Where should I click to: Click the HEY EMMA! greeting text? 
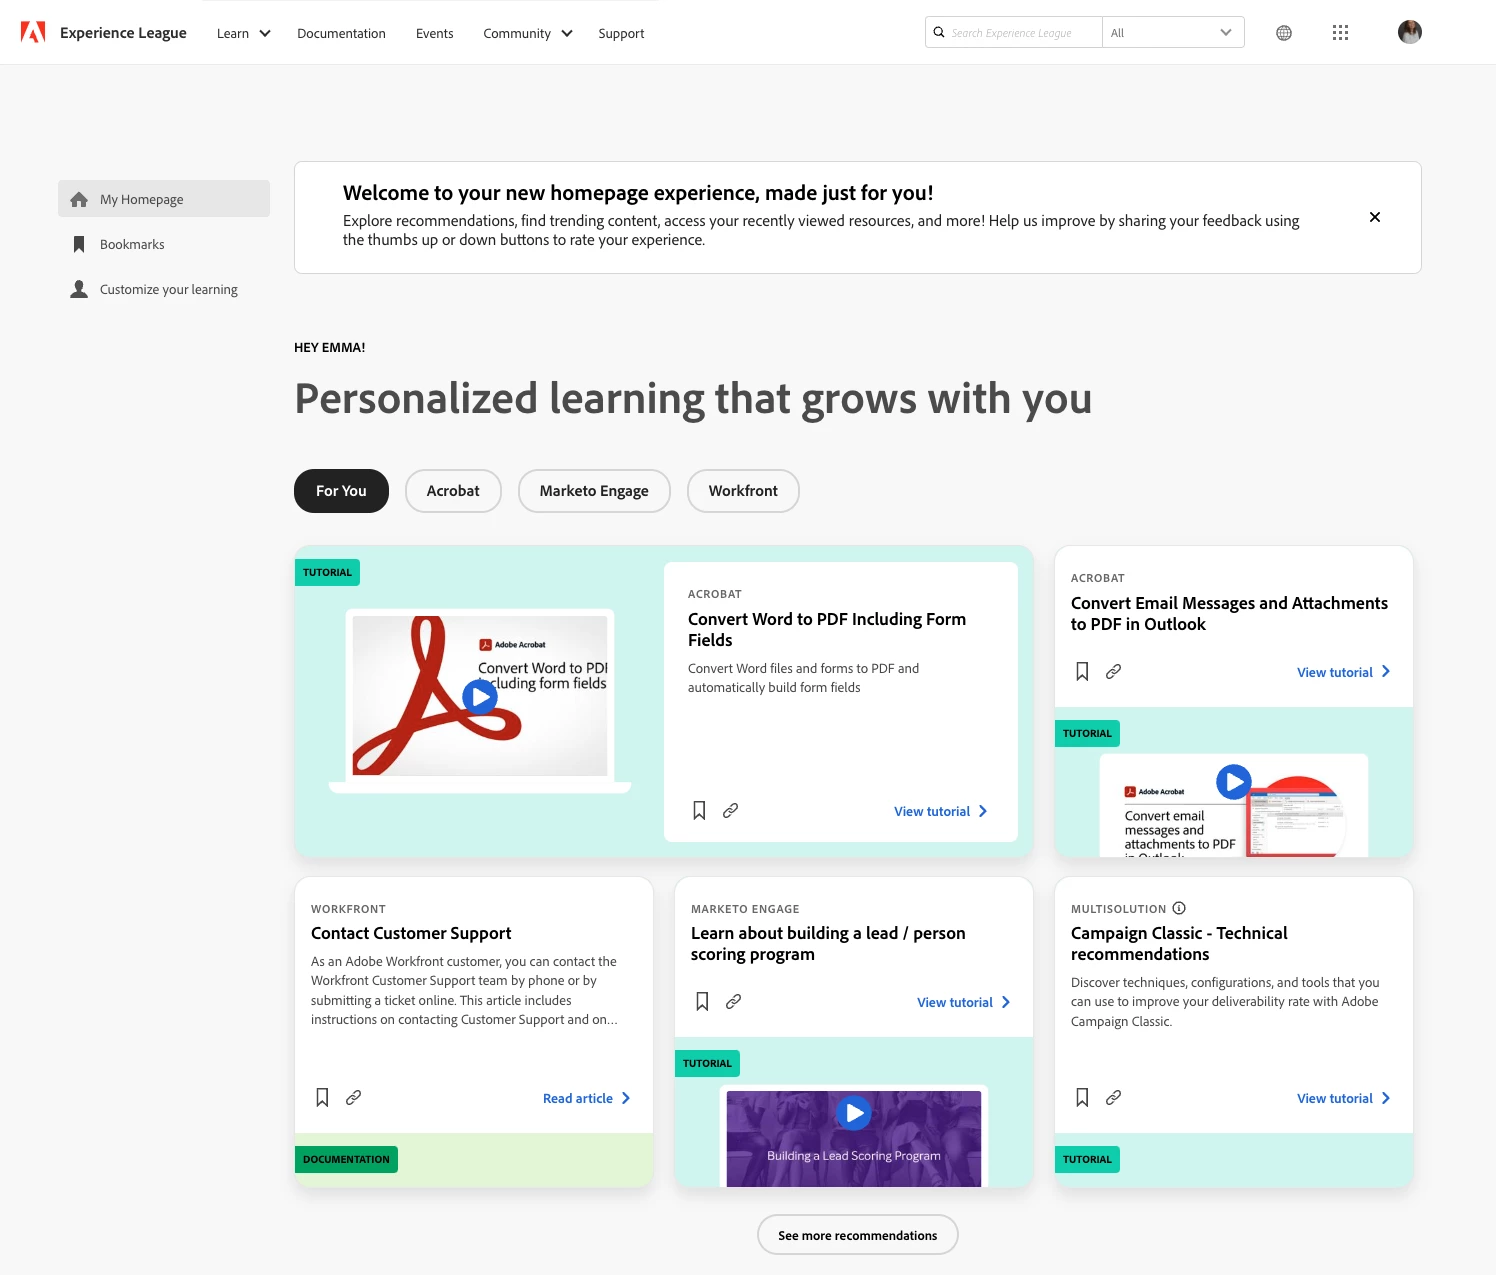click(330, 348)
